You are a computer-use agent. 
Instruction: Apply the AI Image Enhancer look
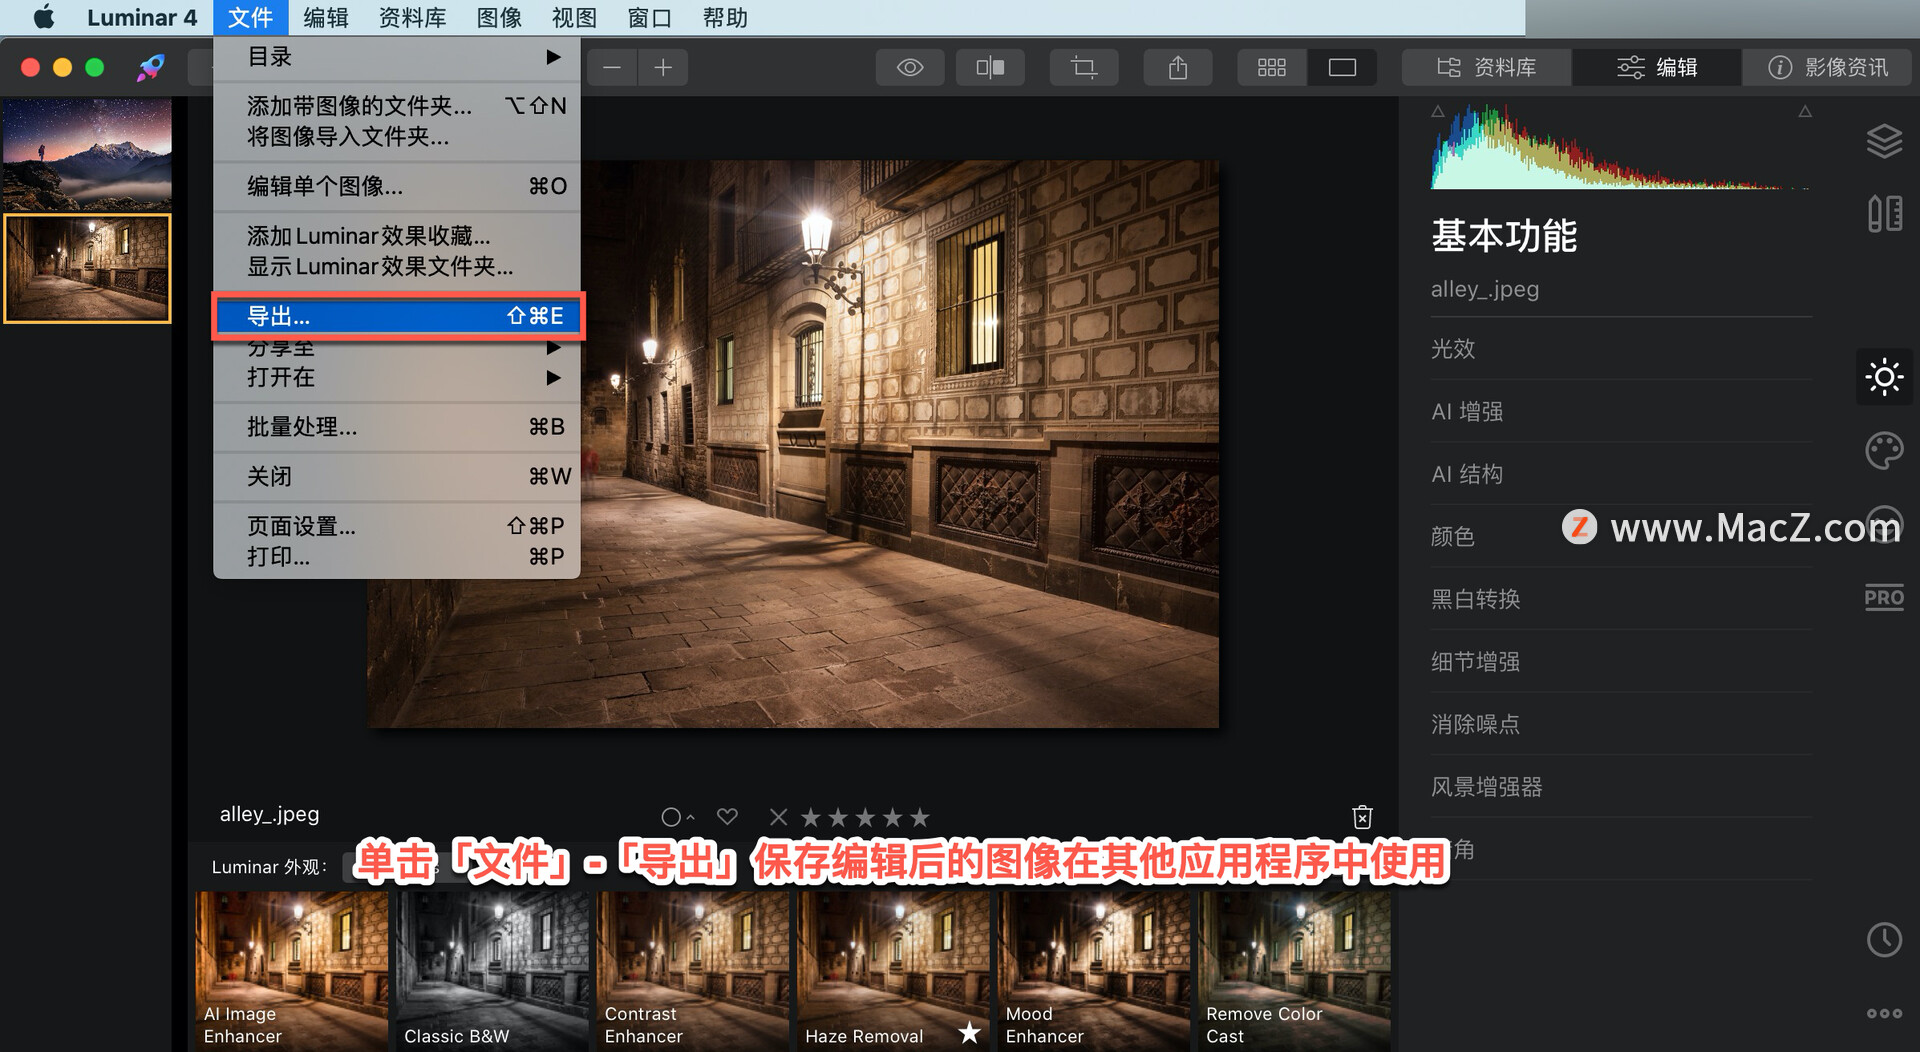(x=291, y=971)
